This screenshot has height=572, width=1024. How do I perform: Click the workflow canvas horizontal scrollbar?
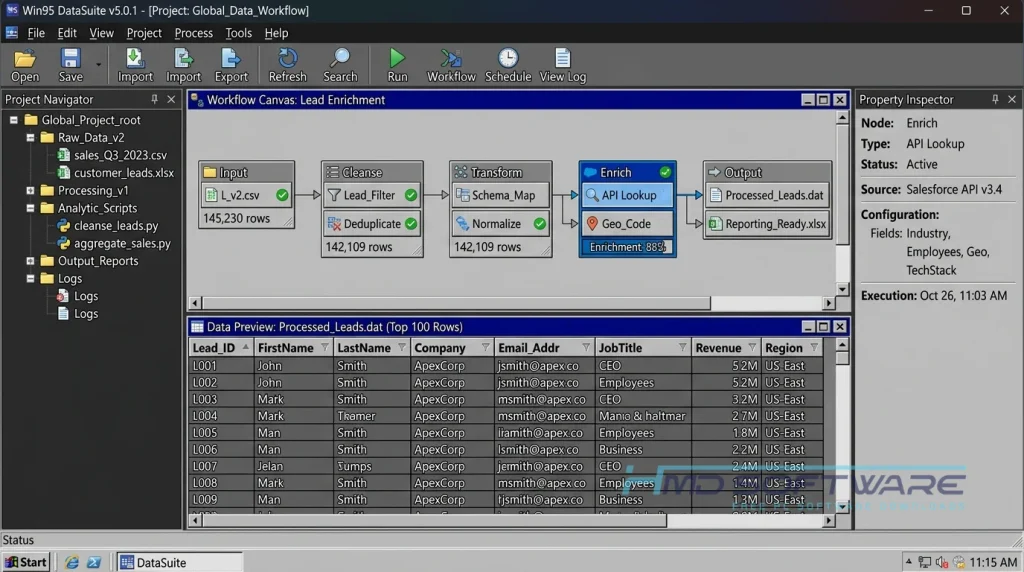(456, 303)
